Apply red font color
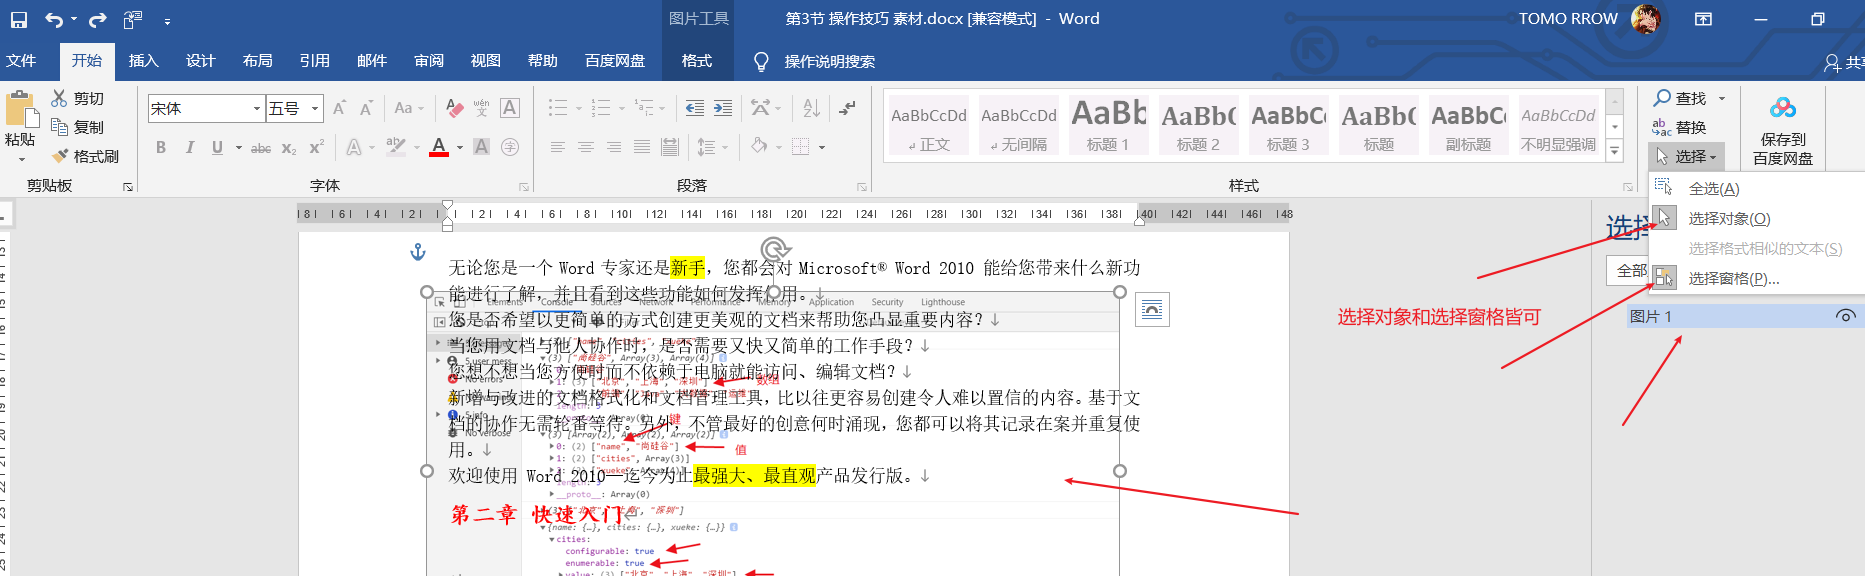The height and width of the screenshot is (576, 1865). pos(439,147)
